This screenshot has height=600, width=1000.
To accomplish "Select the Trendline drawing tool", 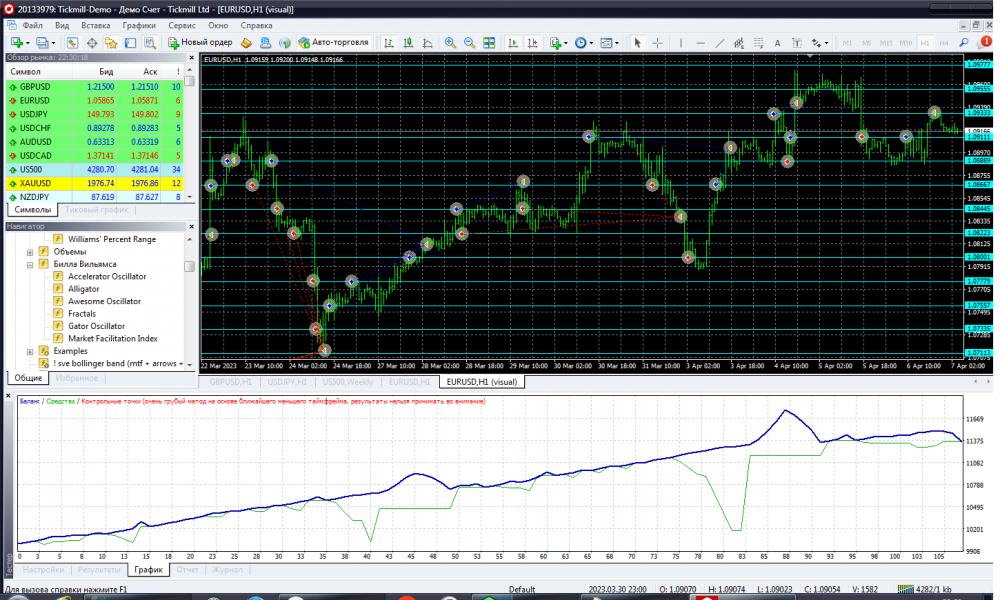I will tap(720, 43).
